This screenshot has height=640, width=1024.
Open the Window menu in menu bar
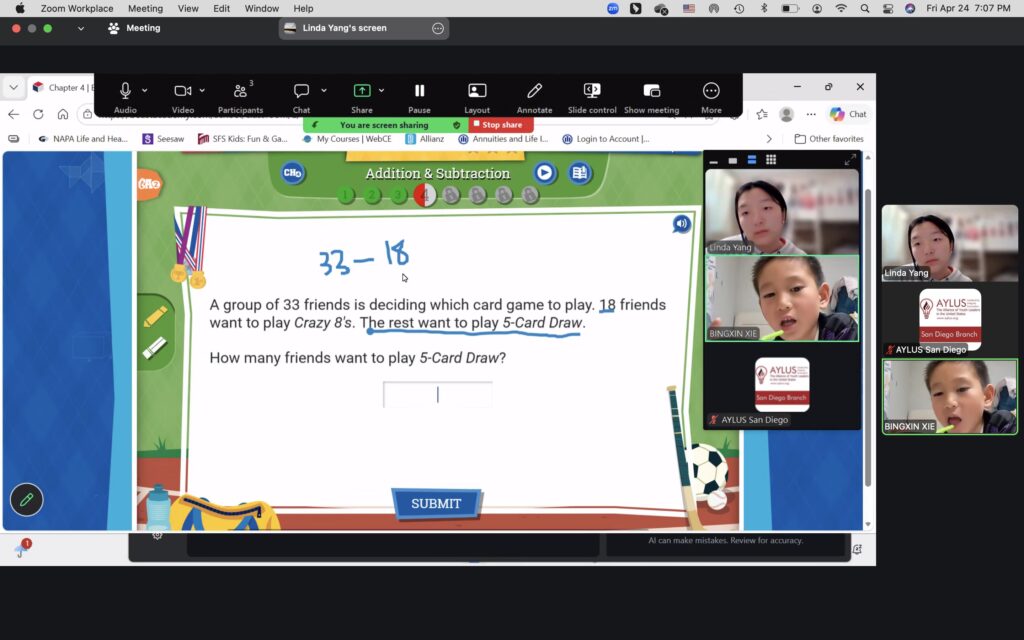point(261,8)
